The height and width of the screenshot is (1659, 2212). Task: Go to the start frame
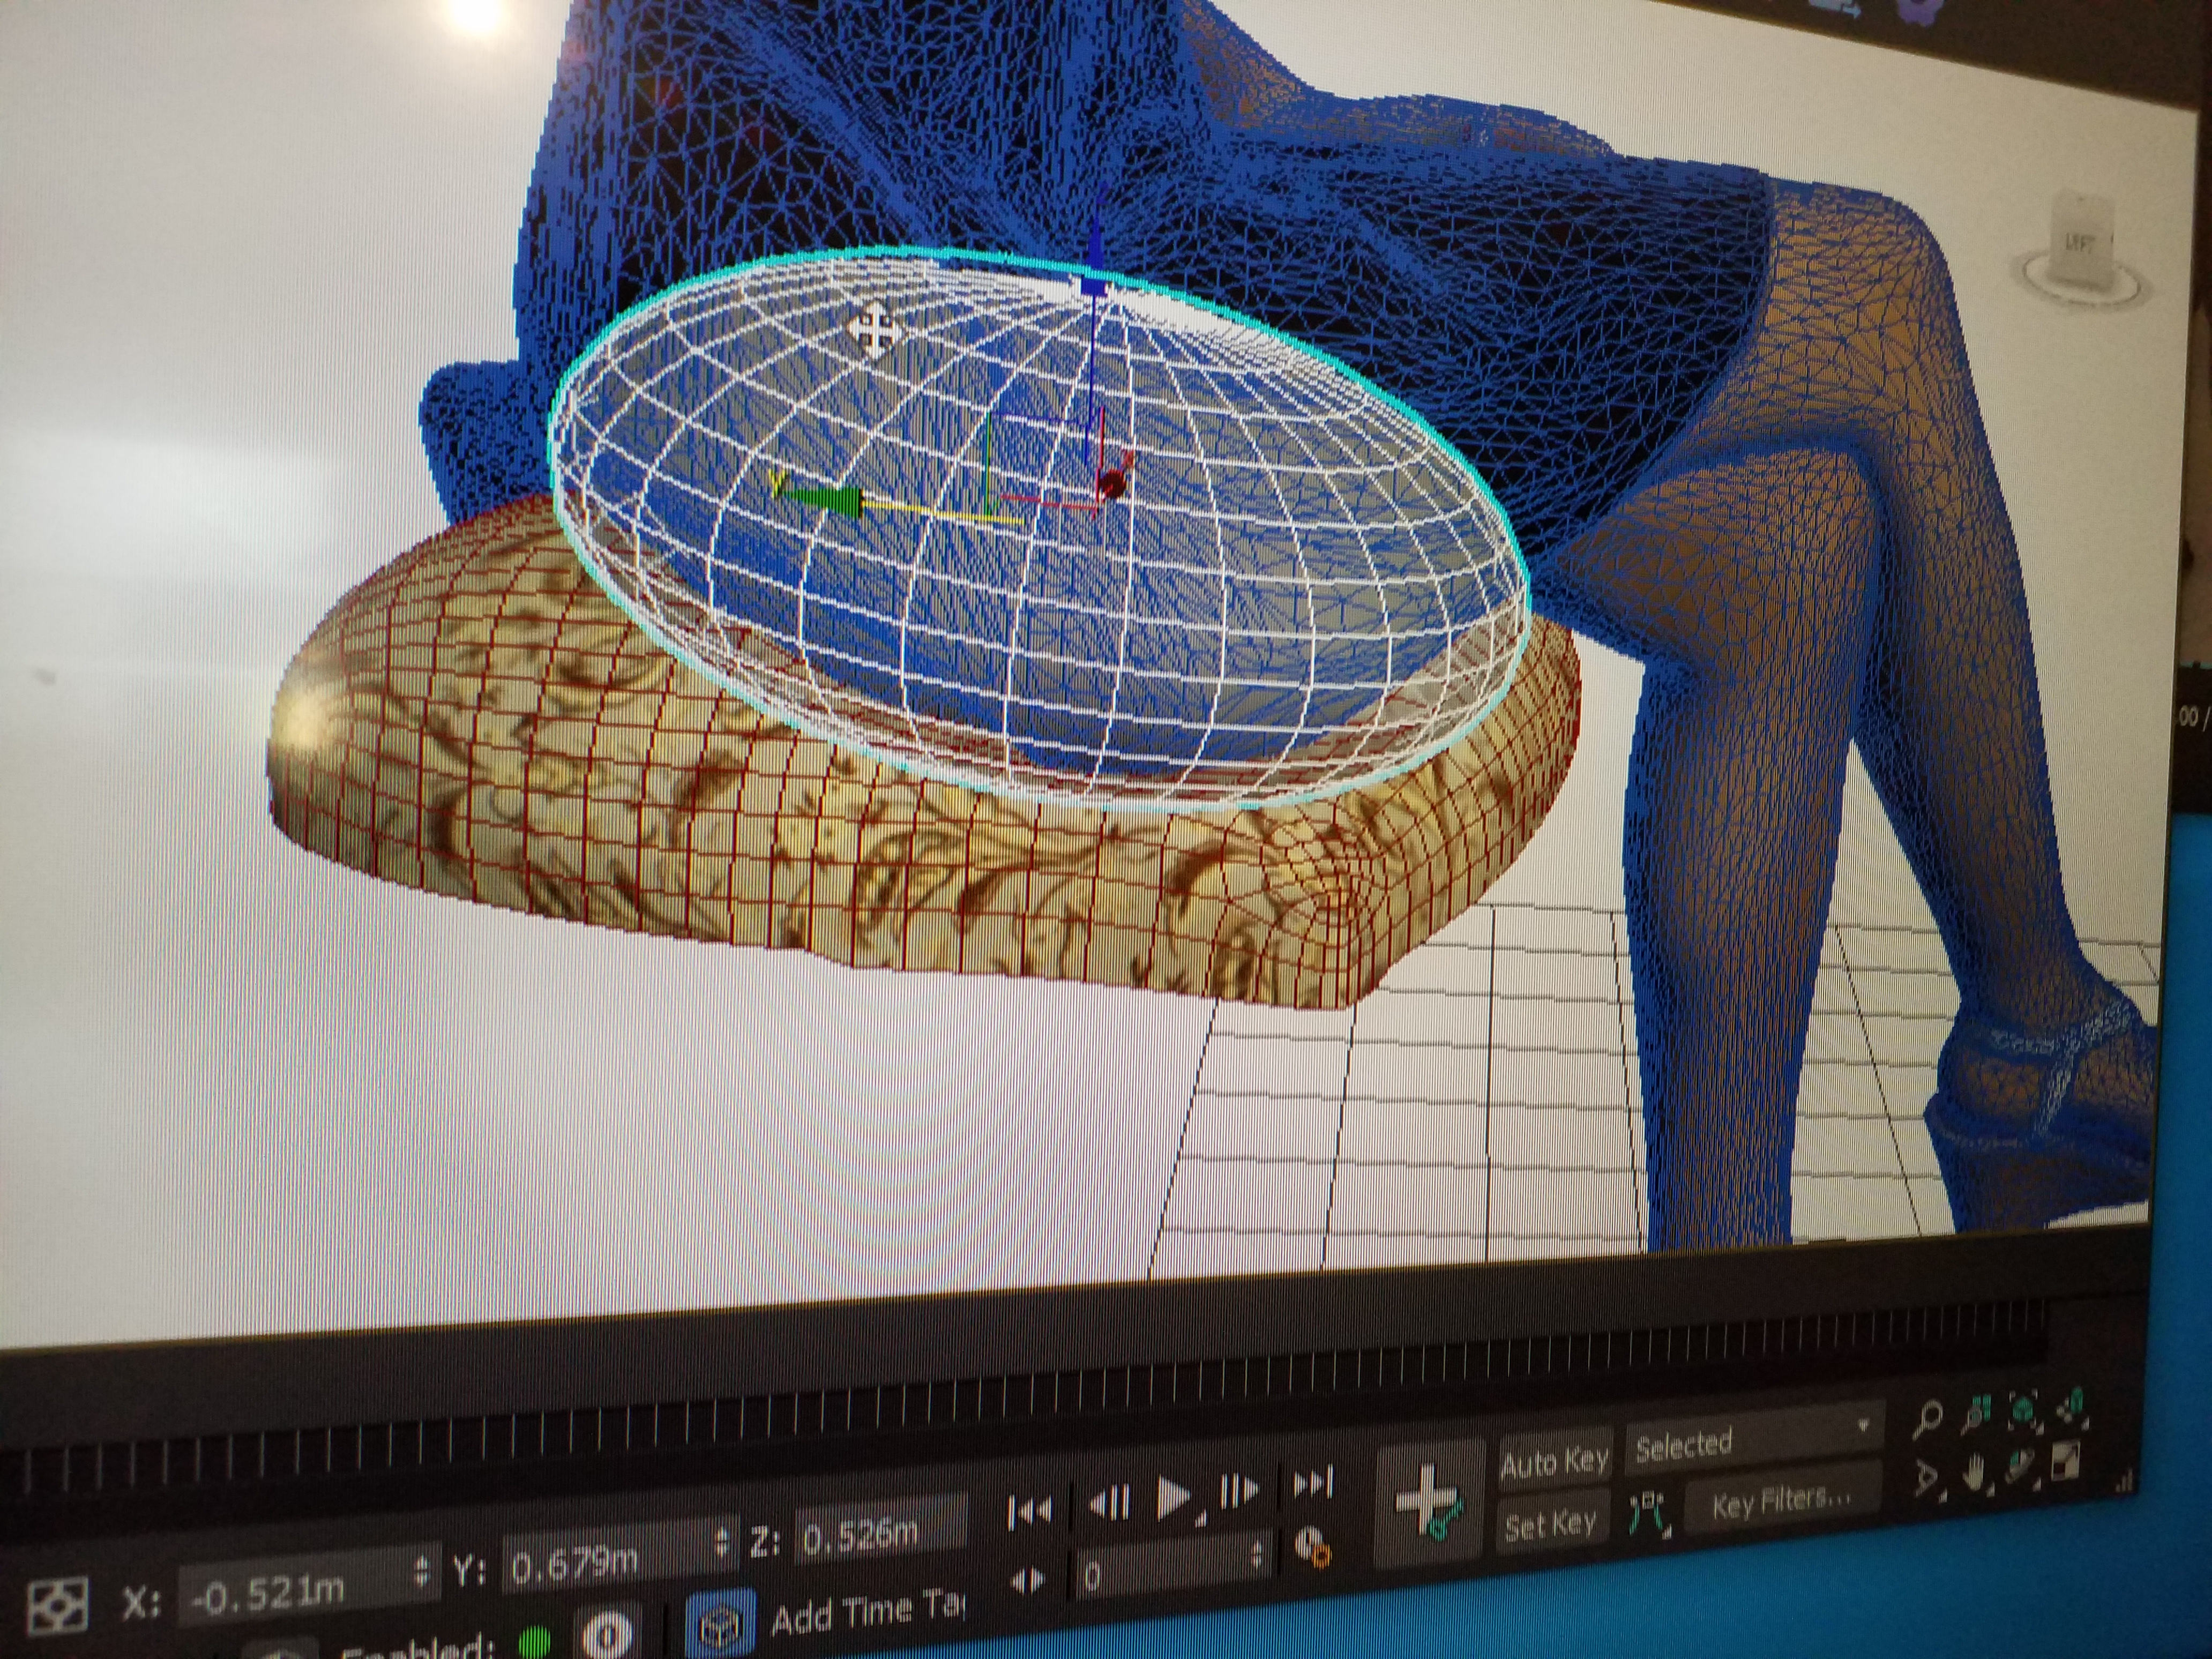tap(1030, 1511)
